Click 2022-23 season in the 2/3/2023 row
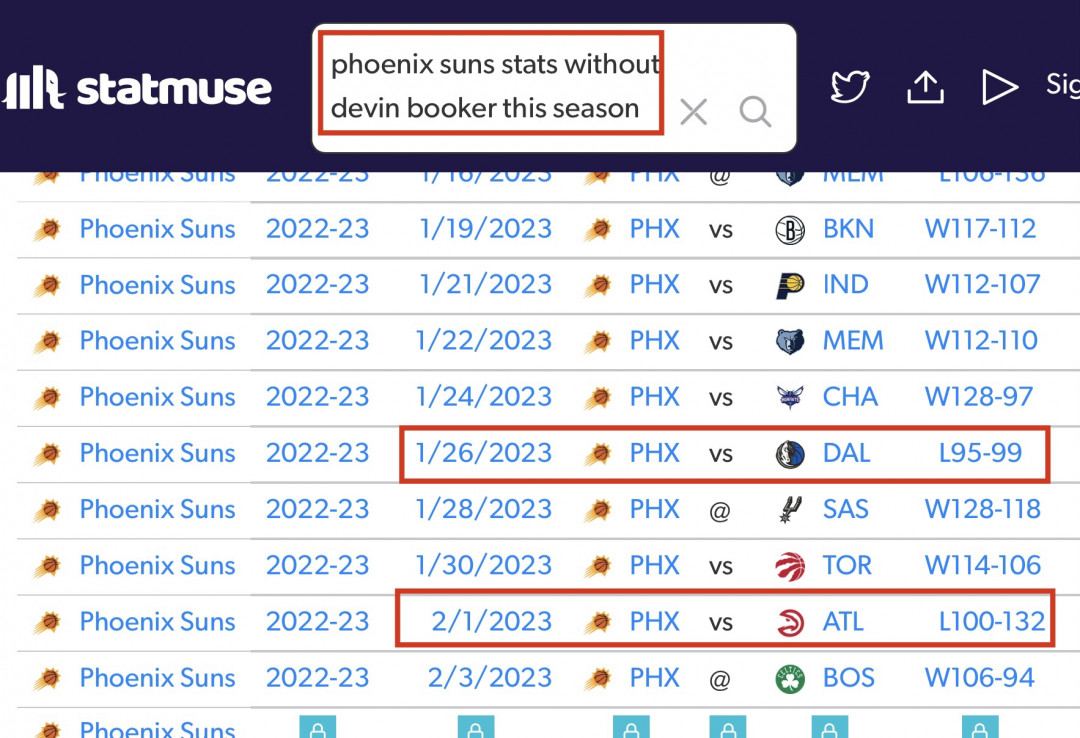Viewport: 1080px width, 738px height. pyautogui.click(x=318, y=678)
